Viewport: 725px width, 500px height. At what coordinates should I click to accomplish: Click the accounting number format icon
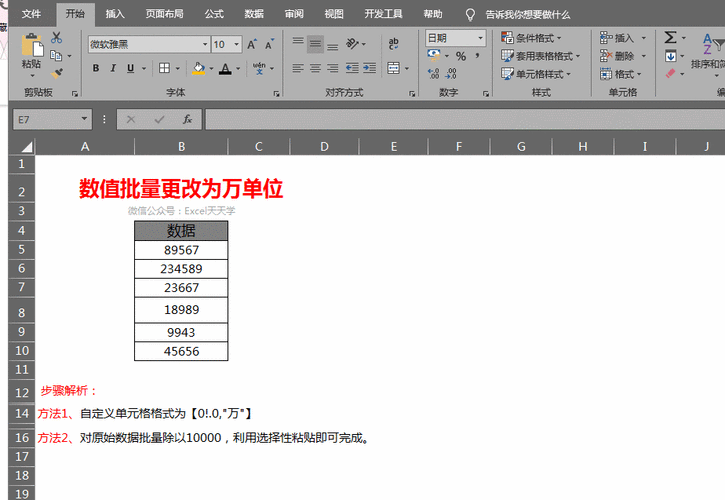[434, 56]
